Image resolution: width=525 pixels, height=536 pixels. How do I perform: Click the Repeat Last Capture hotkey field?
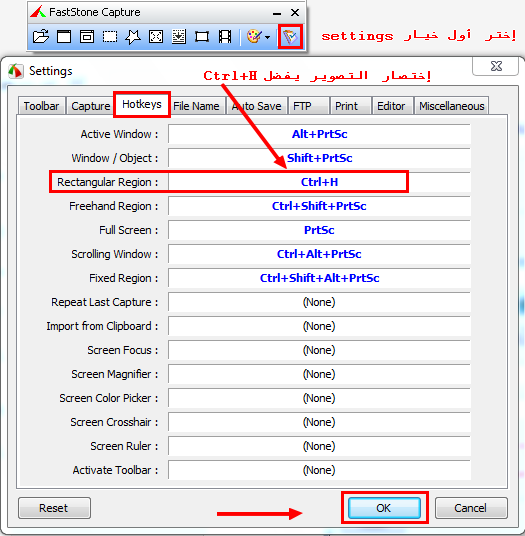(319, 302)
